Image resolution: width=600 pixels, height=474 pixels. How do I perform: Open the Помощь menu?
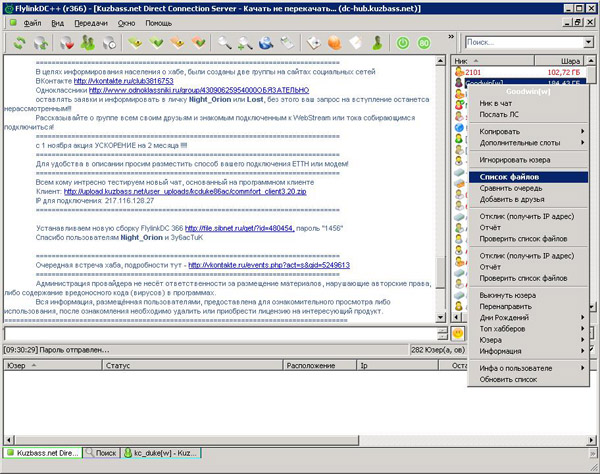point(158,23)
